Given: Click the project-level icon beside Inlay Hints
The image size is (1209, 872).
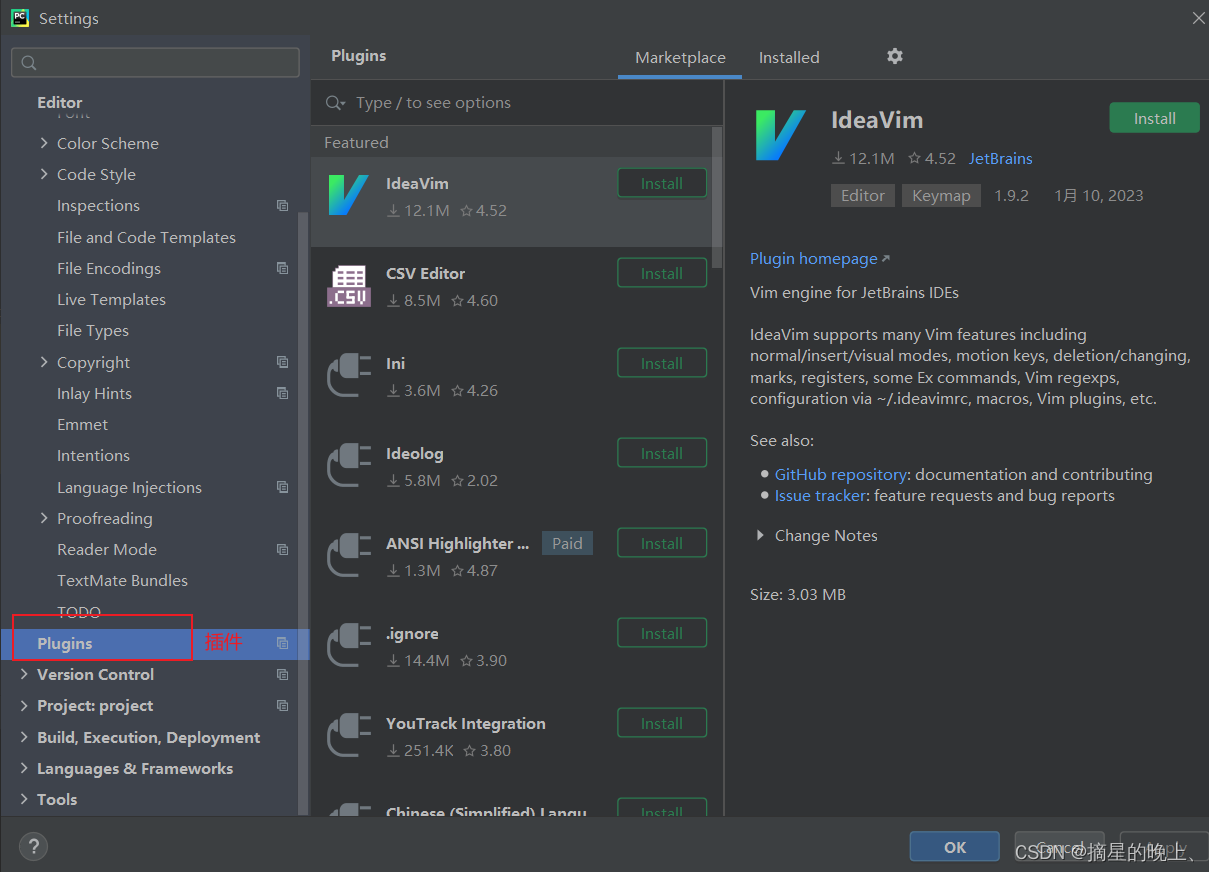Looking at the screenshot, I should pos(282,393).
